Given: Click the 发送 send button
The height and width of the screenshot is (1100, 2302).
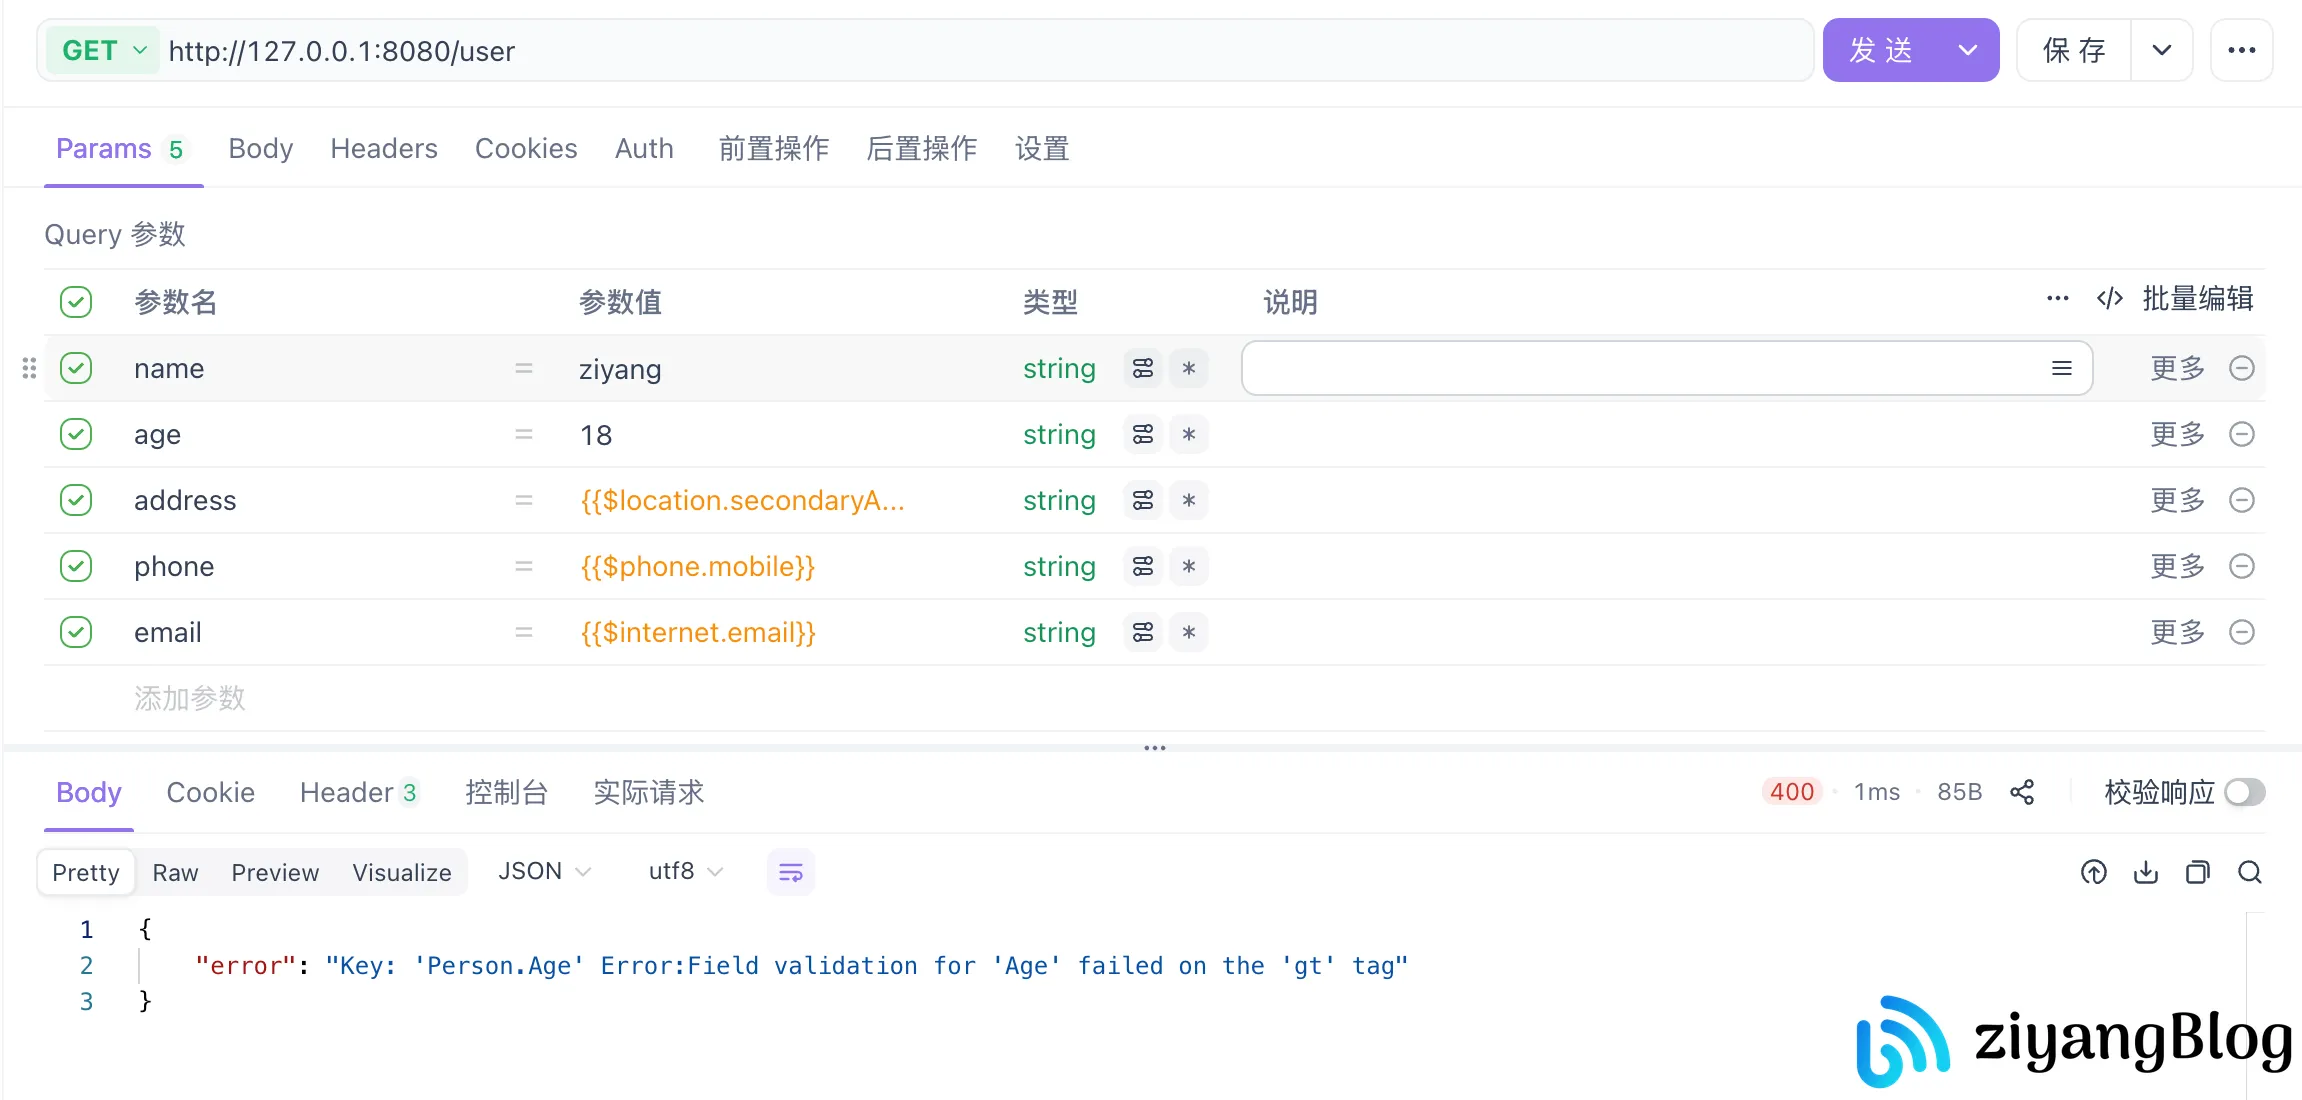Looking at the screenshot, I should coord(1882,50).
